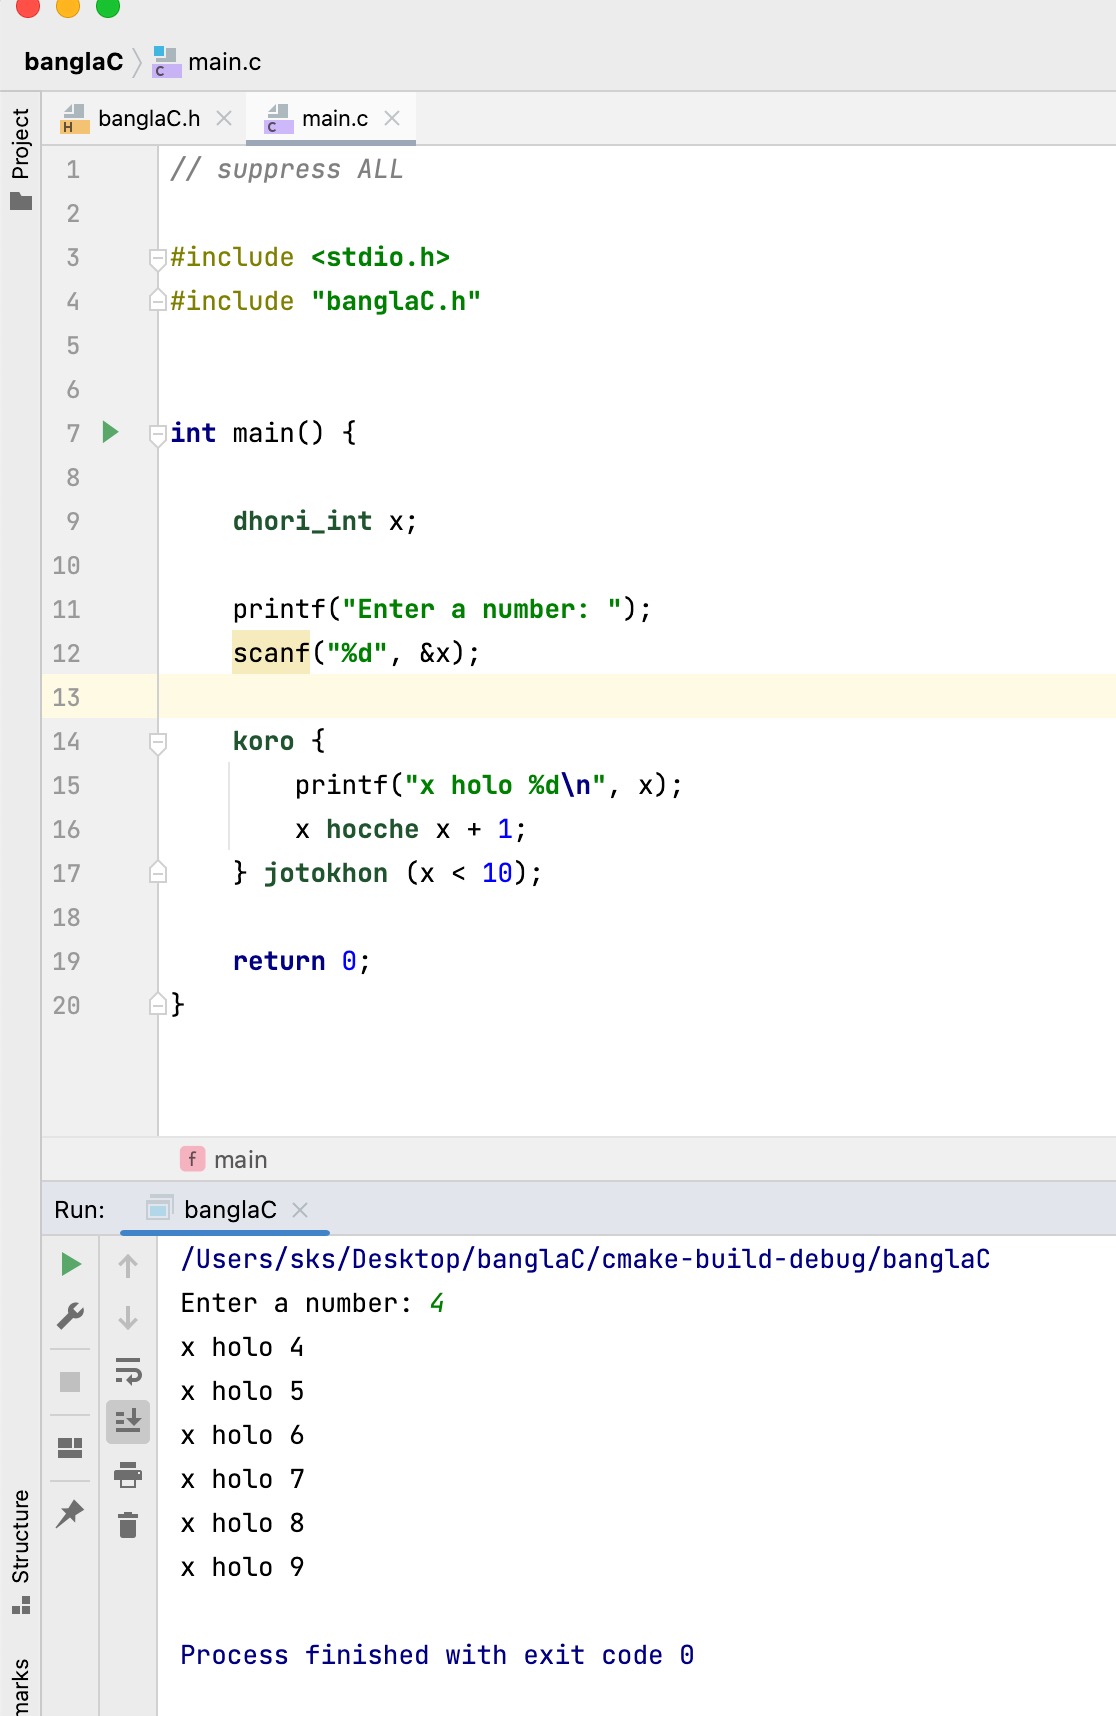This screenshot has height=1716, width=1116.
Task: Toggle scroll to end of console
Action: click(128, 1421)
